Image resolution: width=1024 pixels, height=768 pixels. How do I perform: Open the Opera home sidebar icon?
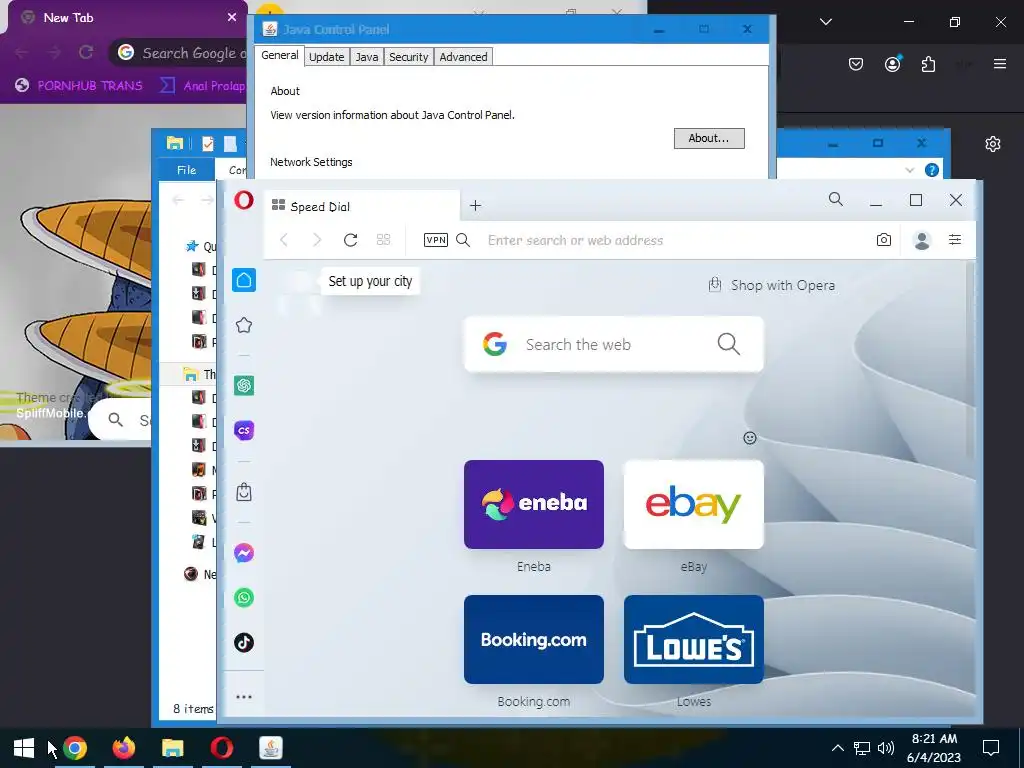click(x=244, y=280)
